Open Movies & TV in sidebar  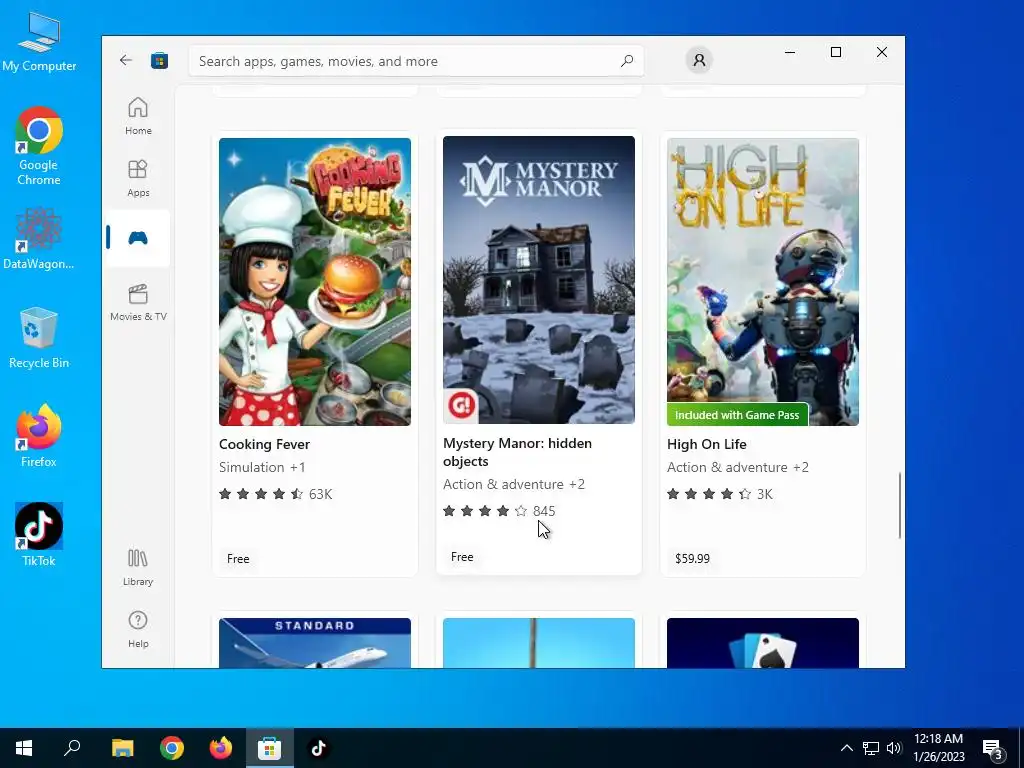[138, 302]
